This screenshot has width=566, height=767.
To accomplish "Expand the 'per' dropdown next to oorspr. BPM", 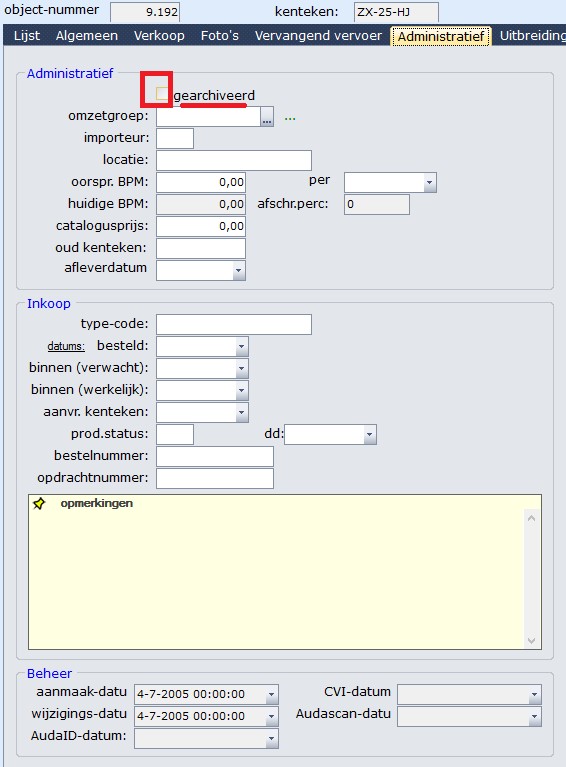I will tap(430, 182).
